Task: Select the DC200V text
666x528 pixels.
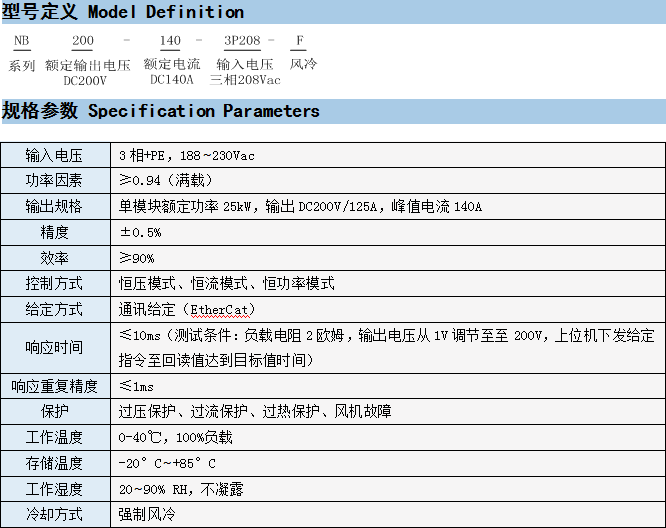Action: 85,81
